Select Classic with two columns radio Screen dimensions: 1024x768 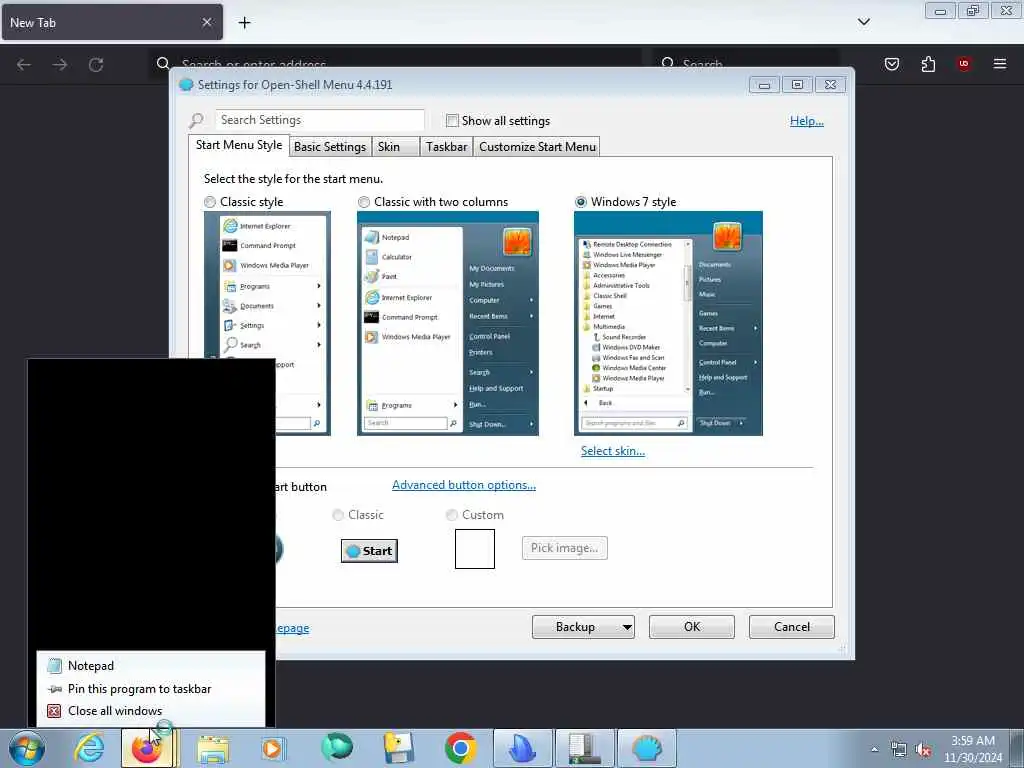point(364,202)
